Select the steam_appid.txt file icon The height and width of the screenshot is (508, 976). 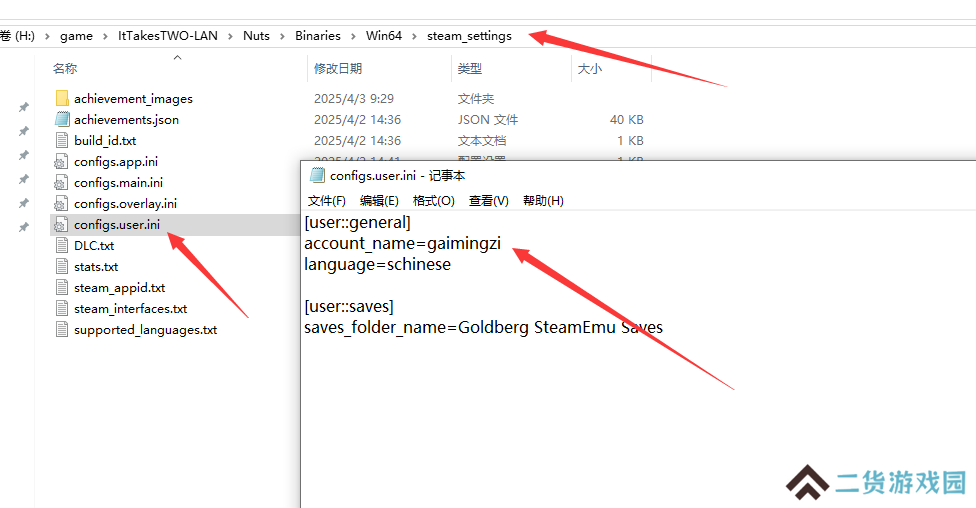click(x=62, y=288)
